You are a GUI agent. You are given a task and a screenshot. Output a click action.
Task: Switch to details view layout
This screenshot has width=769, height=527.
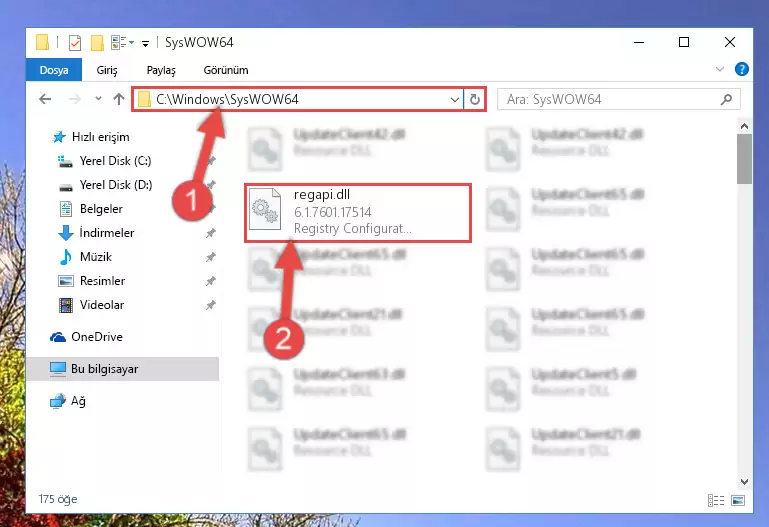[x=716, y=500]
